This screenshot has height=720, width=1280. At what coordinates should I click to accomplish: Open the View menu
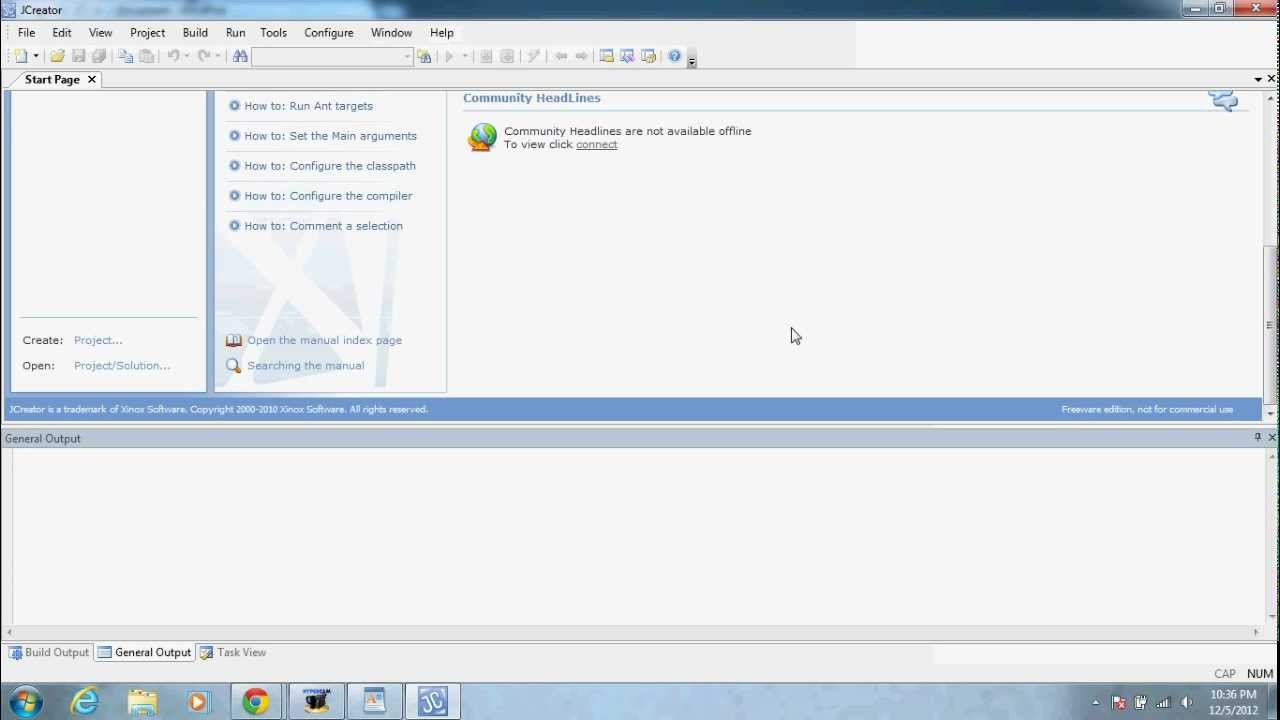101,33
